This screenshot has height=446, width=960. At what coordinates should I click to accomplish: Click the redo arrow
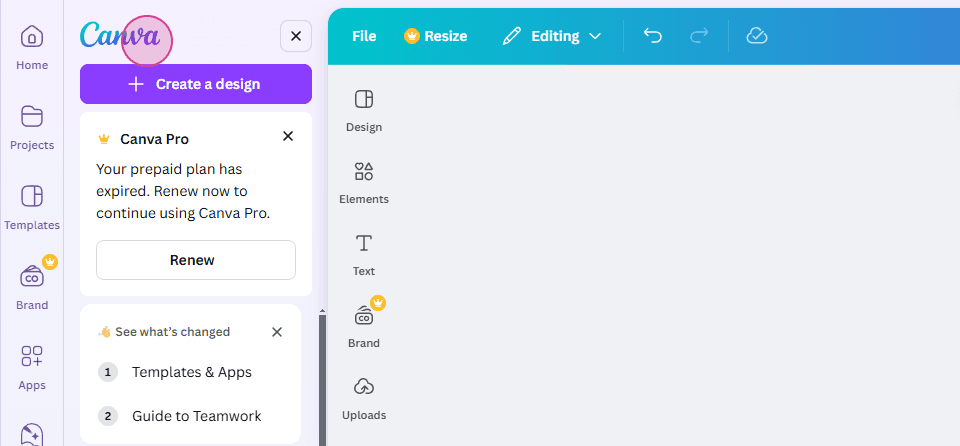pyautogui.click(x=699, y=36)
